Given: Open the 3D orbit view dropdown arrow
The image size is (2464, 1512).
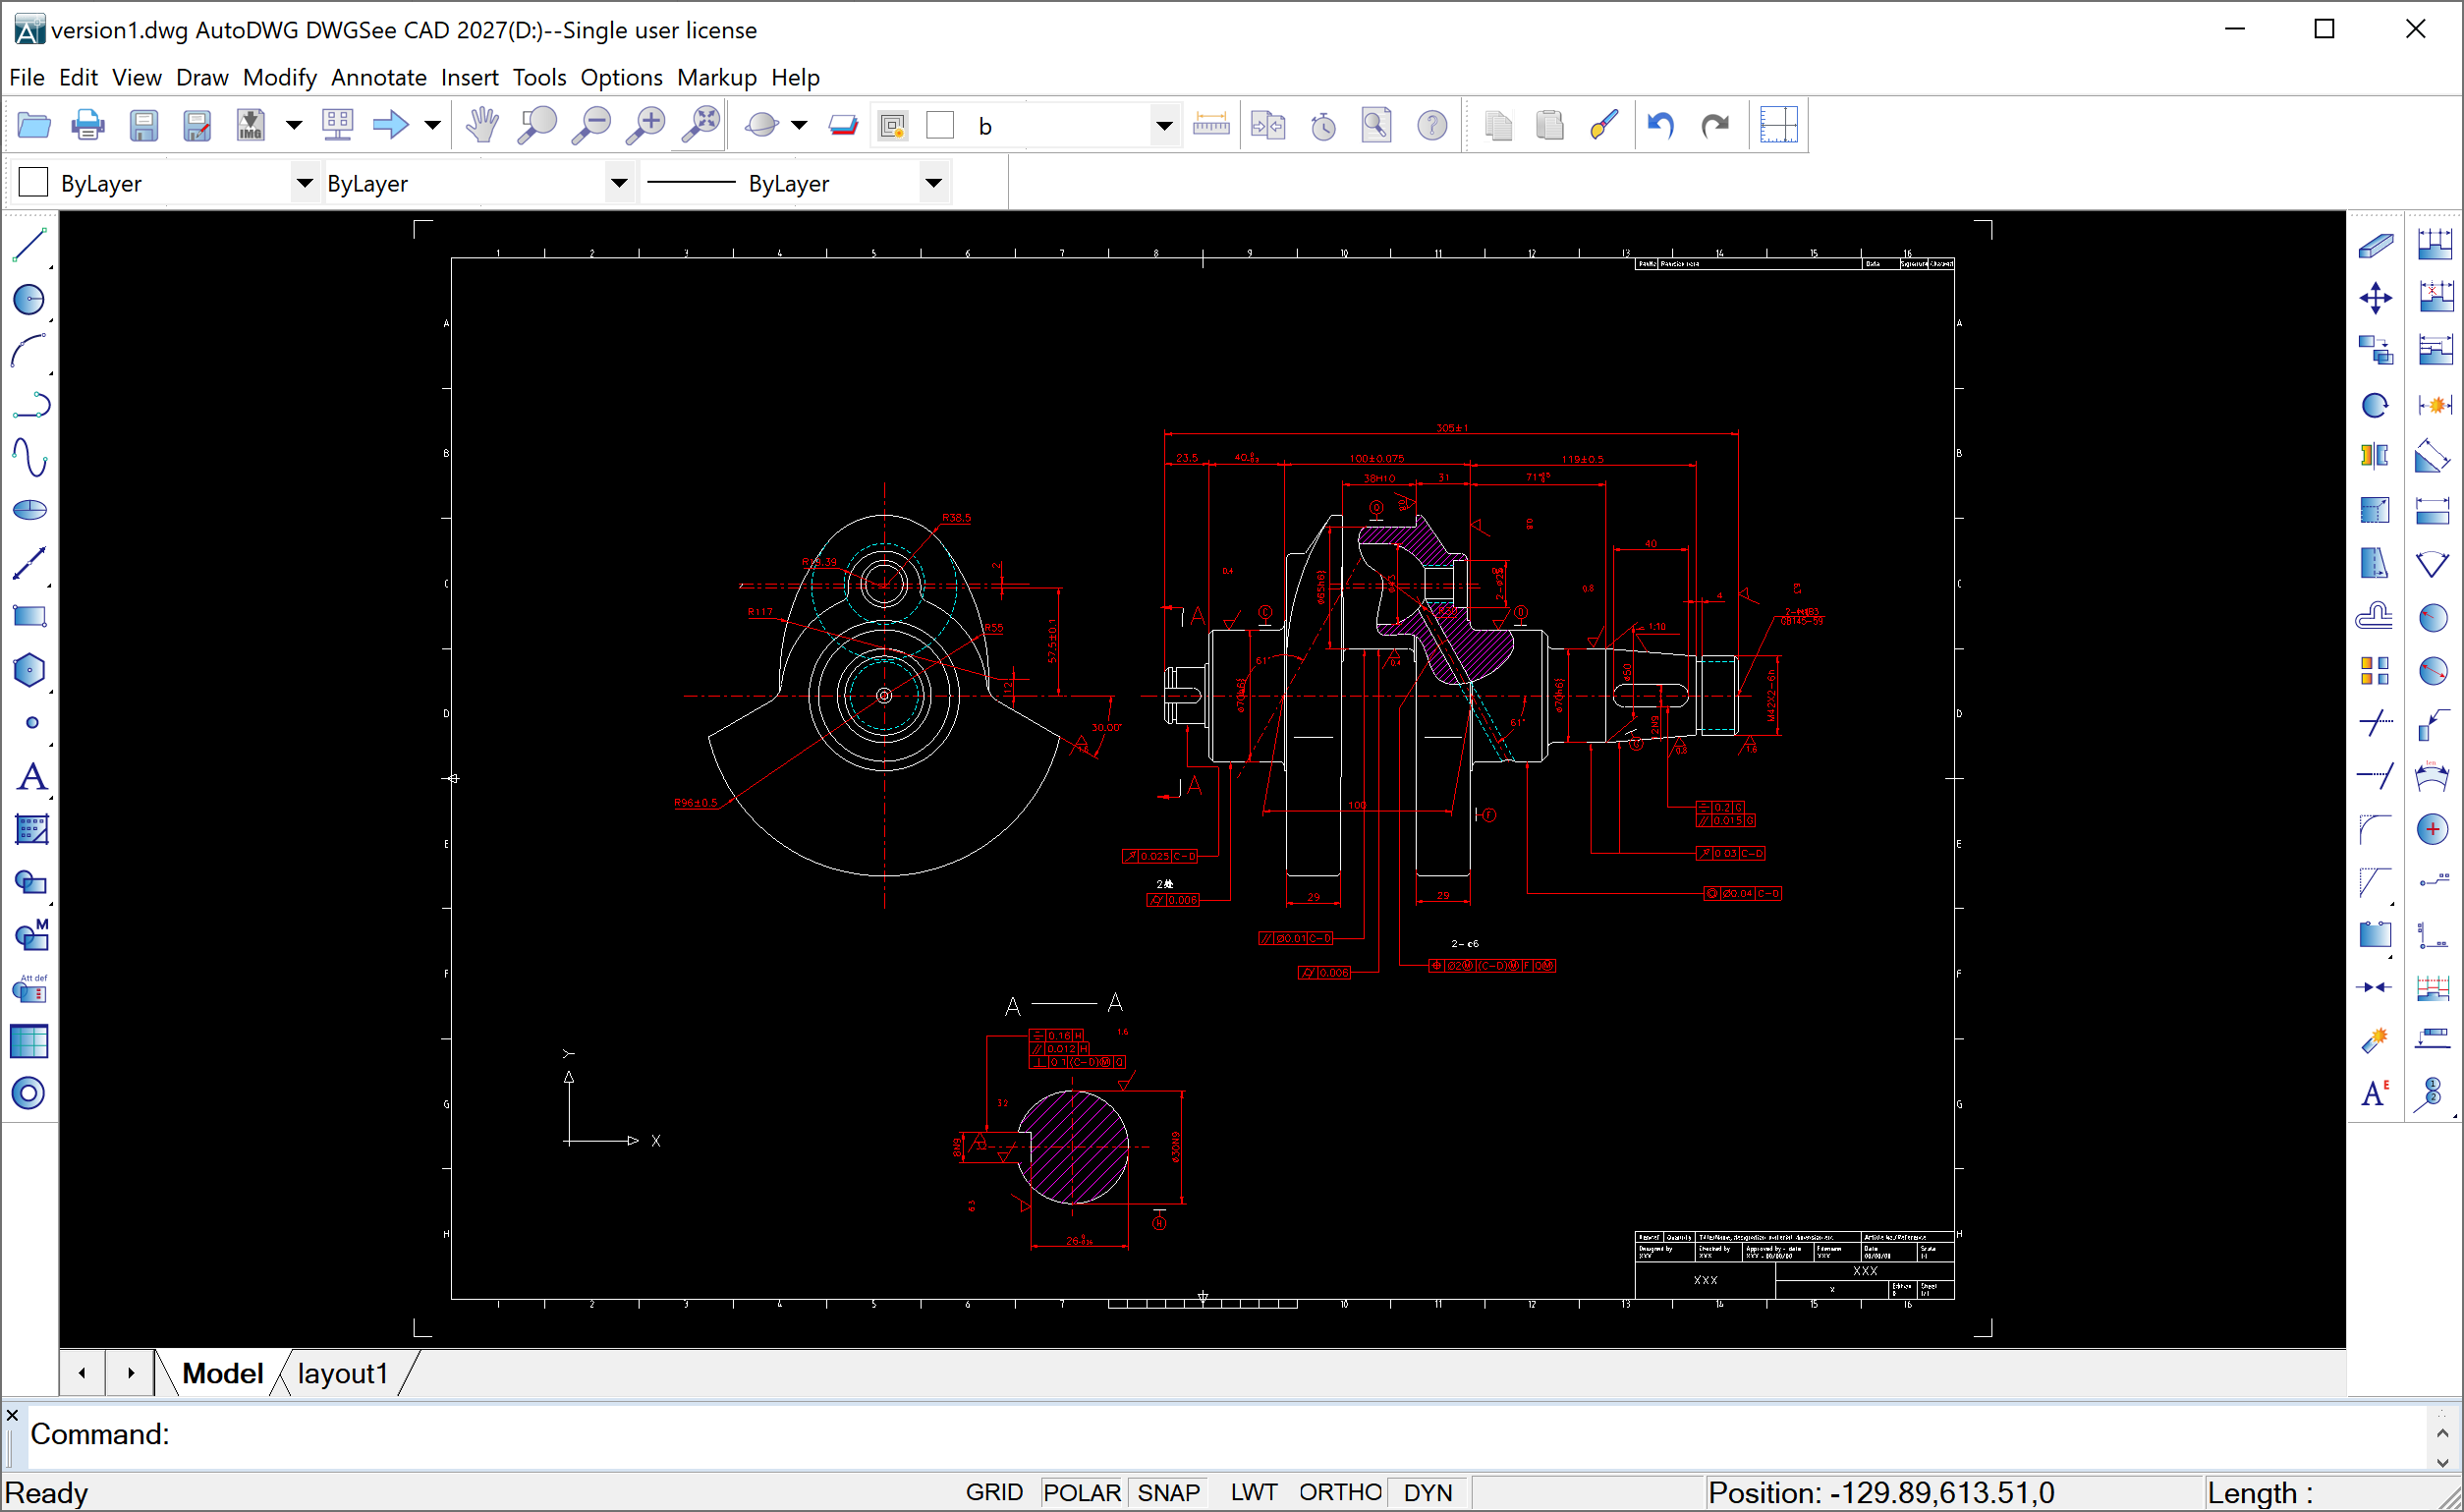Looking at the screenshot, I should (799, 126).
